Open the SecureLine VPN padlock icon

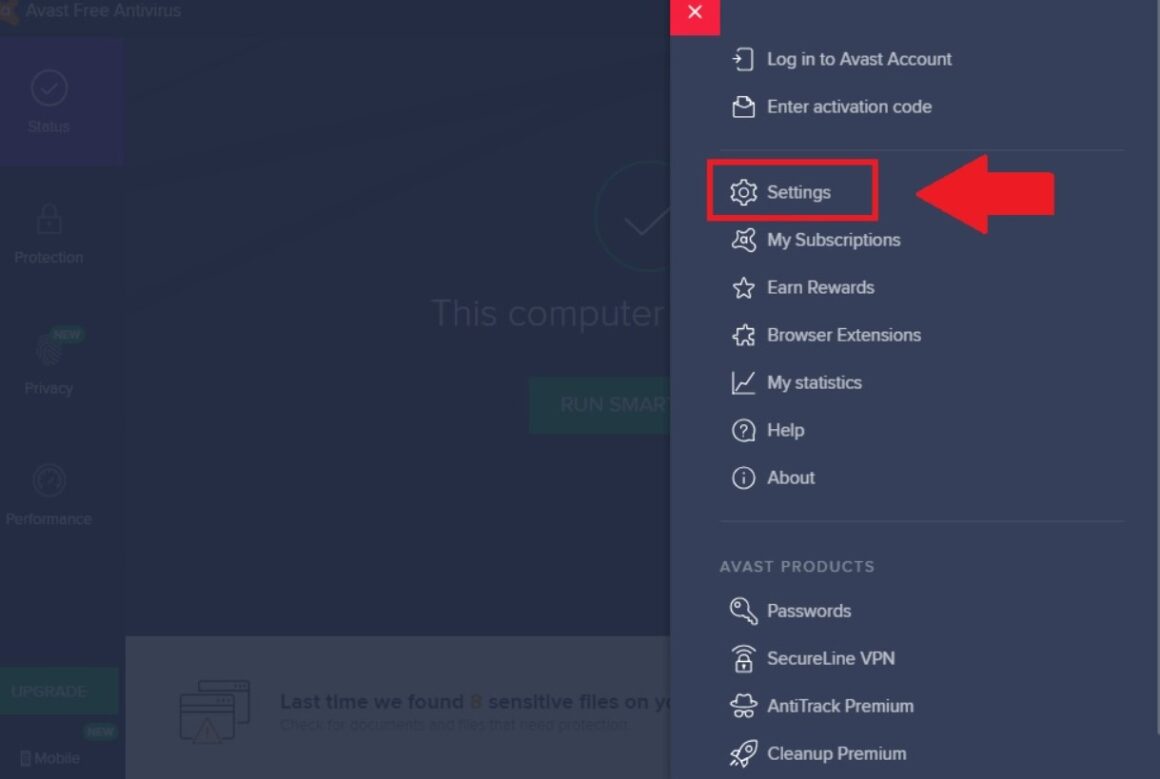(742, 658)
